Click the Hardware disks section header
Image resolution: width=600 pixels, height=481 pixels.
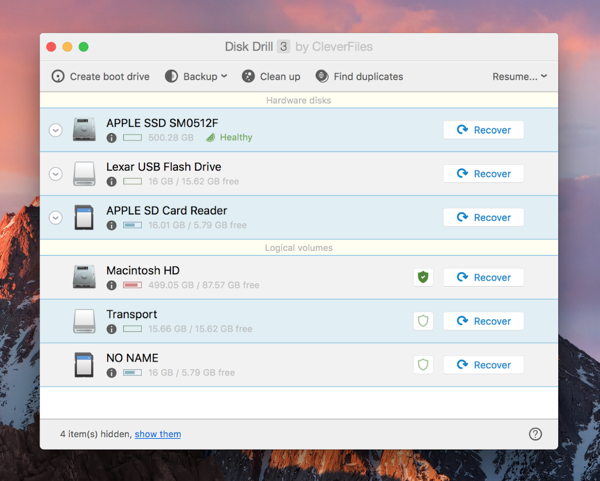[x=299, y=100]
